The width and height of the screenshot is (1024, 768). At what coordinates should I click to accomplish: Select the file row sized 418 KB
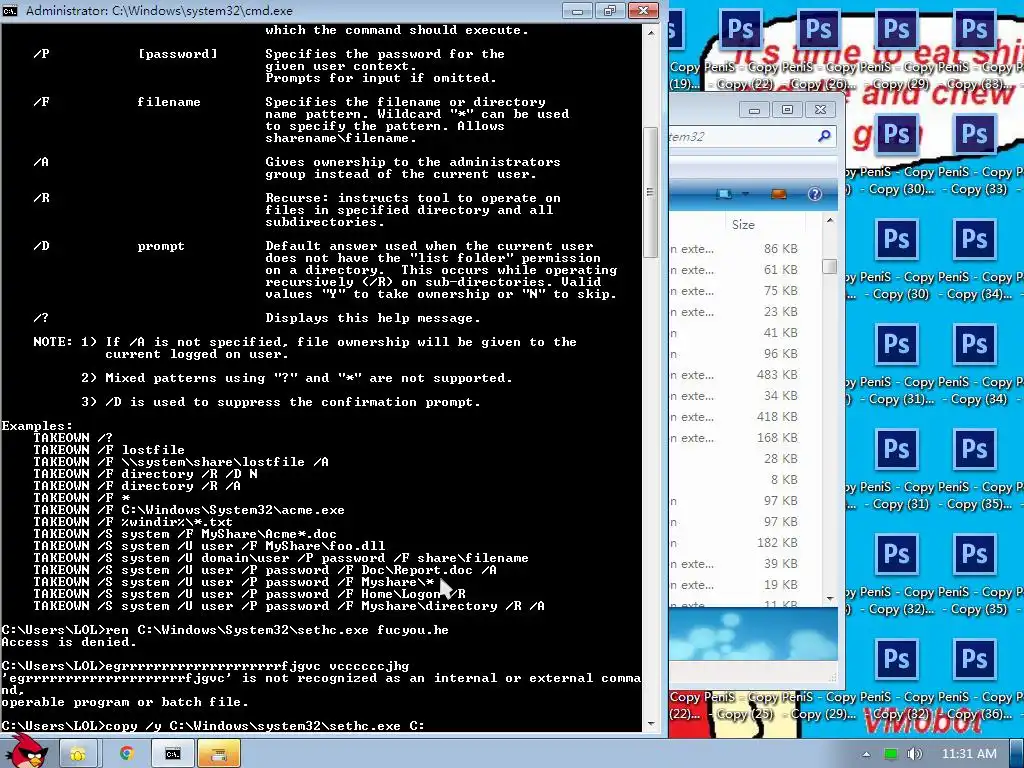click(736, 417)
